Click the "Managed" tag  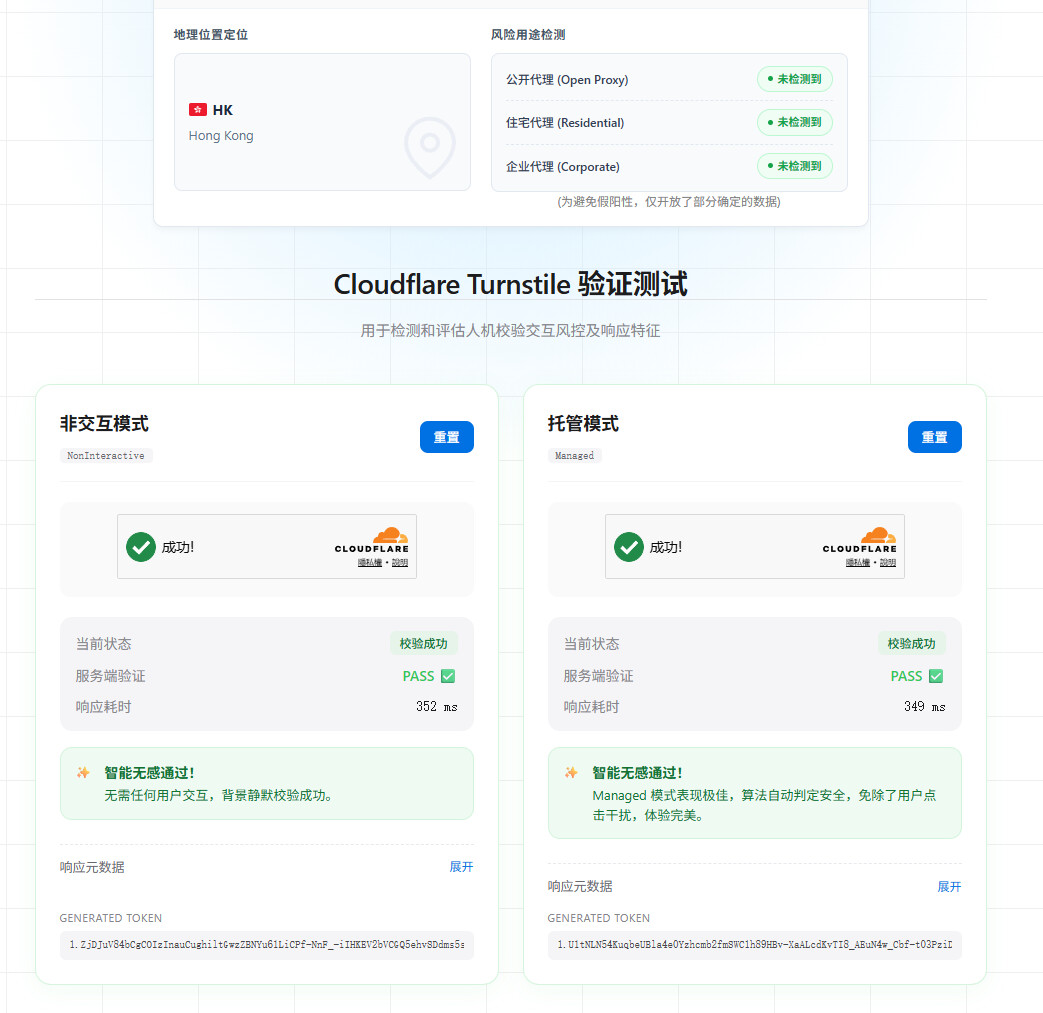[x=575, y=456]
